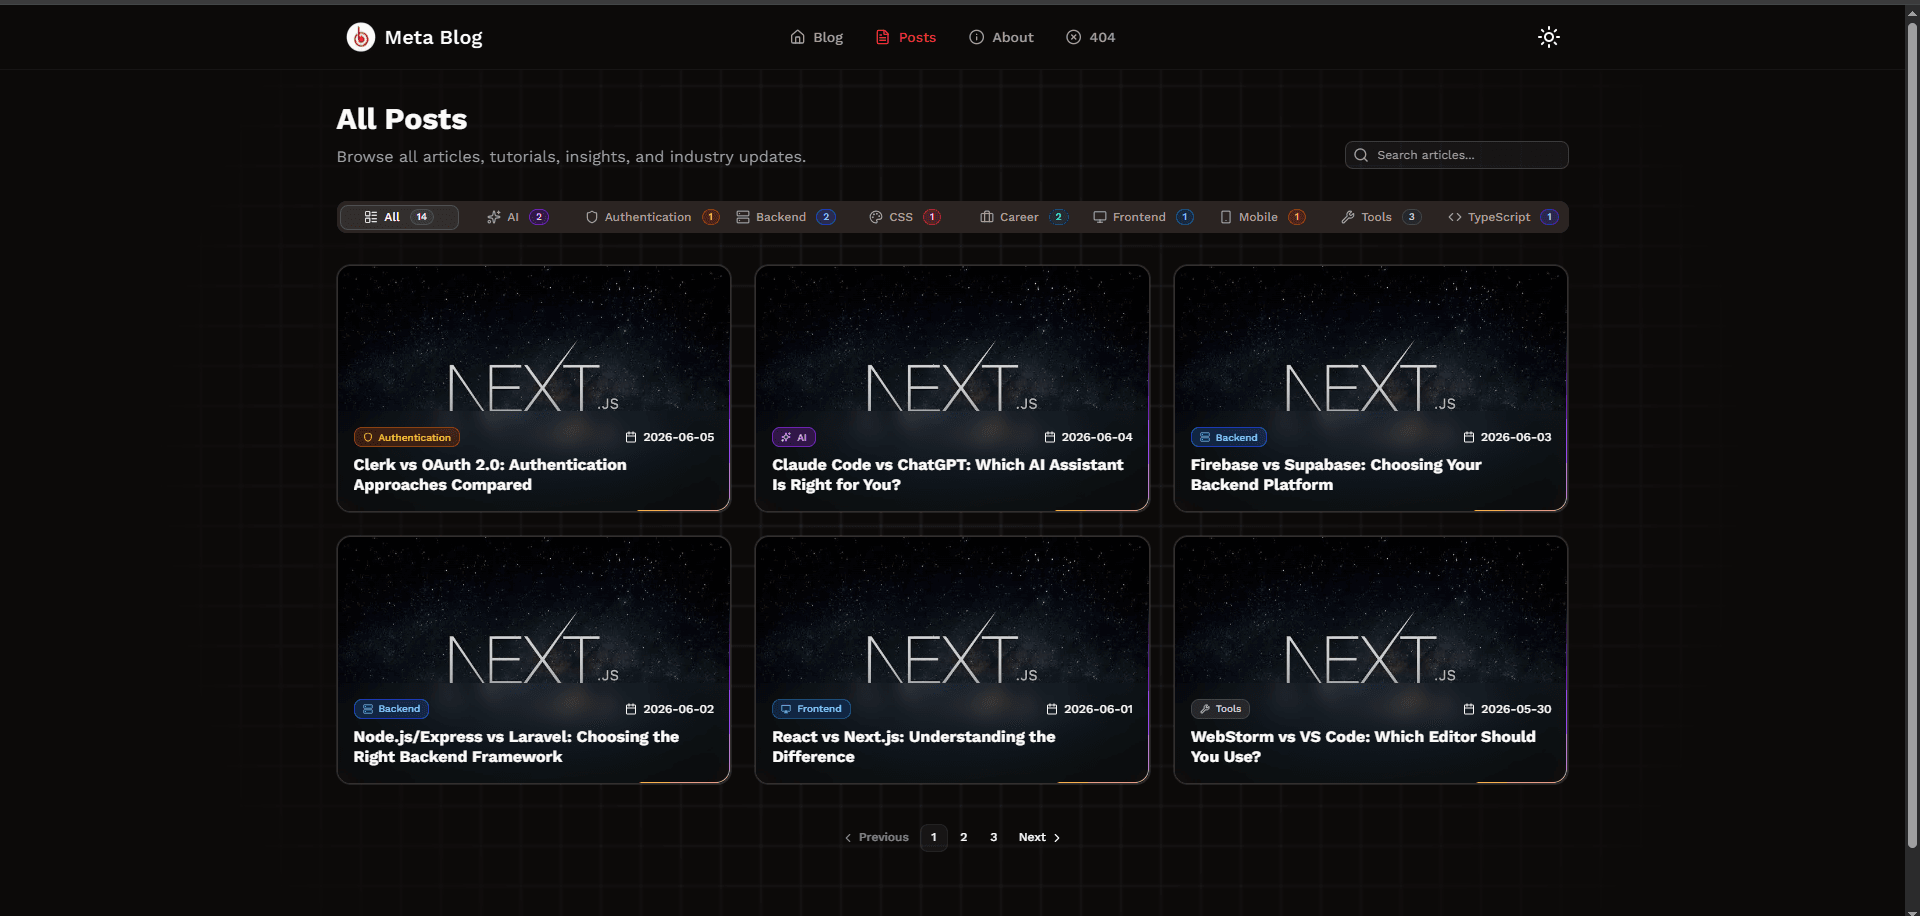Open the Blog nav link
Image resolution: width=1920 pixels, height=916 pixels.
pyautogui.click(x=816, y=37)
